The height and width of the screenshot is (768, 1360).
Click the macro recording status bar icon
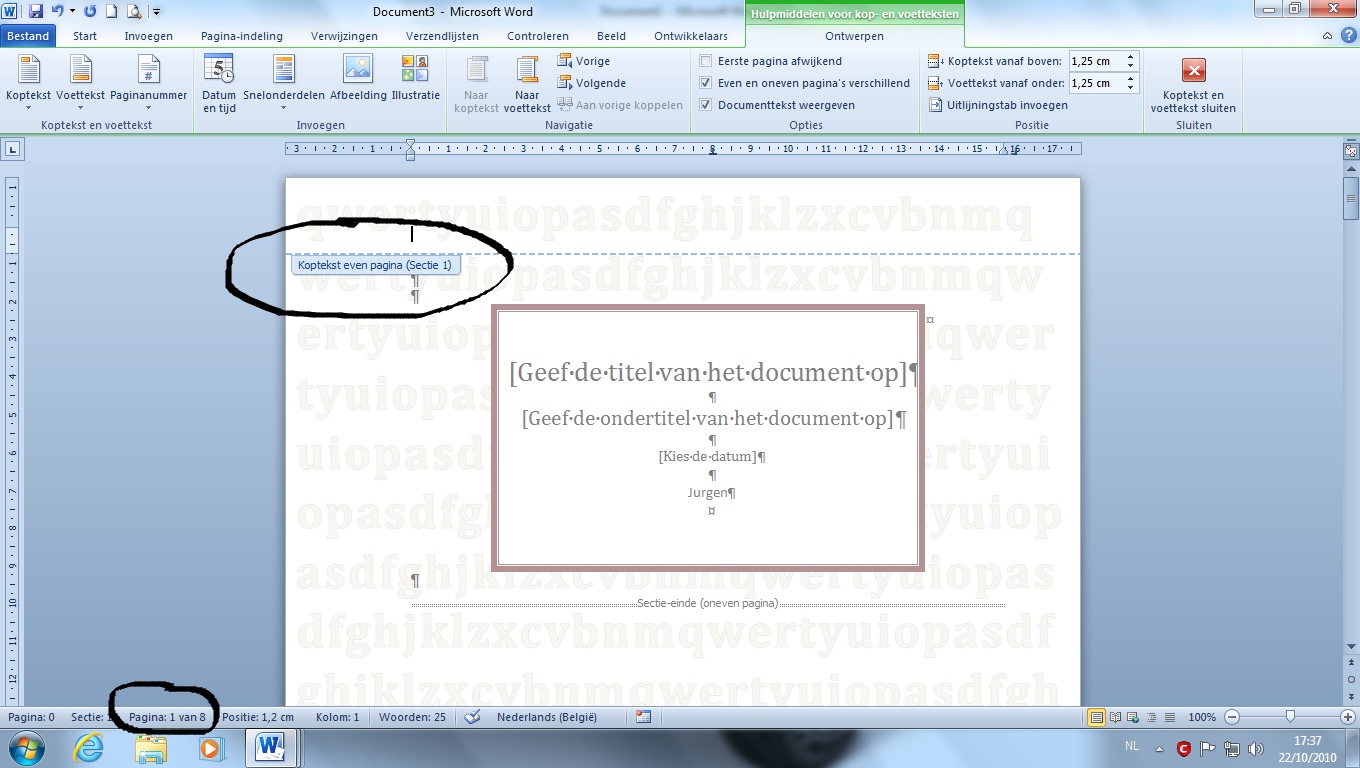(x=643, y=717)
